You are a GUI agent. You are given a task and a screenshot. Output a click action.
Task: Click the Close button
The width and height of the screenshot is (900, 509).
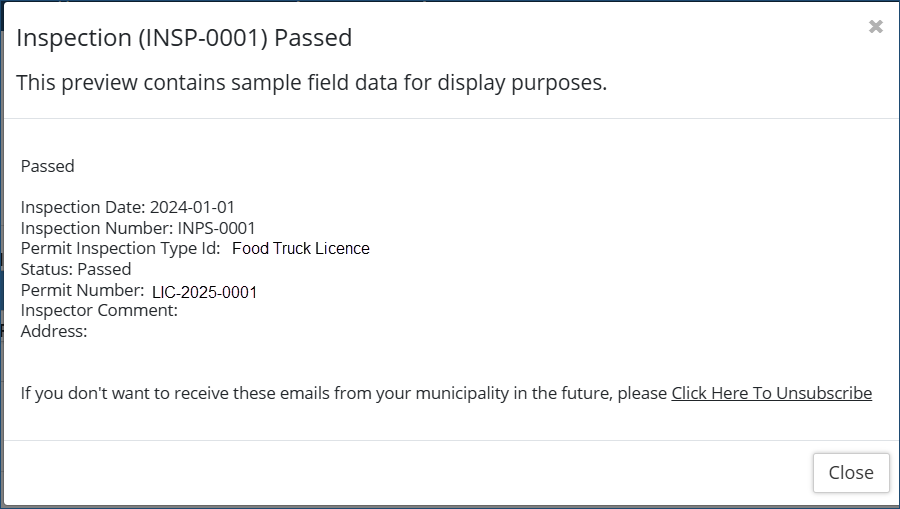tap(851, 473)
